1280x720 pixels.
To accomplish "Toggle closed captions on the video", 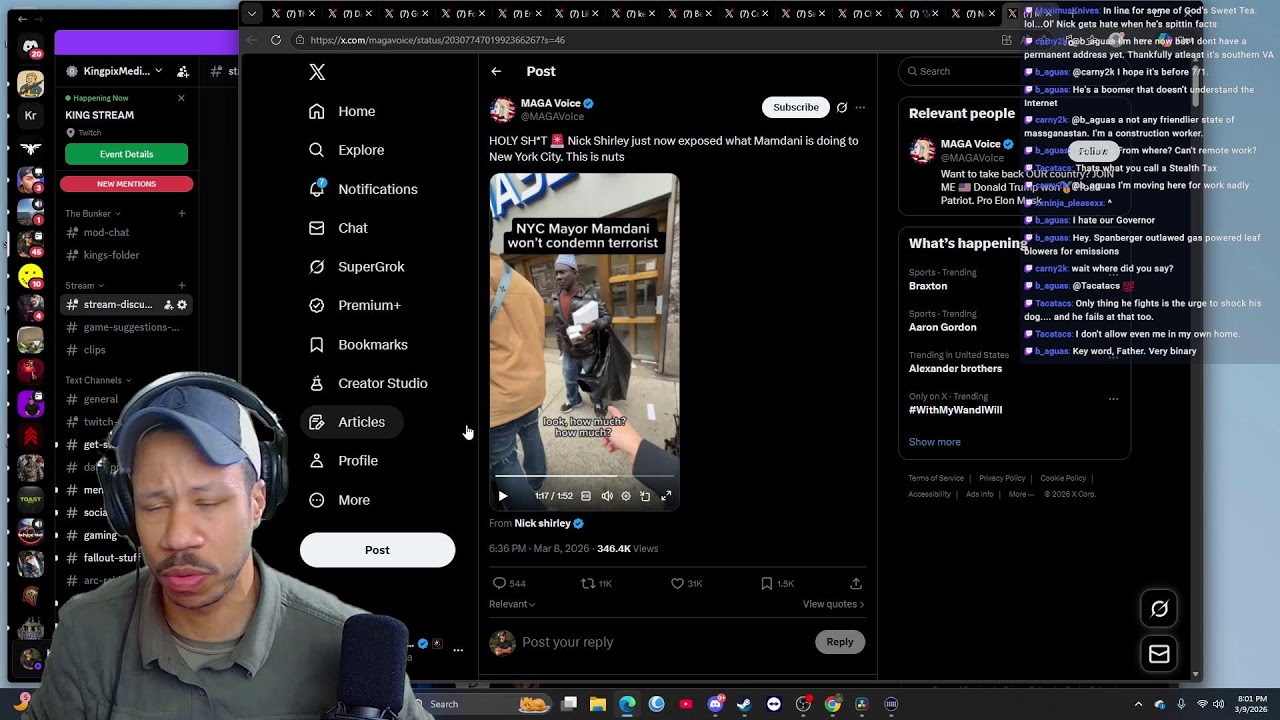I will [x=586, y=496].
